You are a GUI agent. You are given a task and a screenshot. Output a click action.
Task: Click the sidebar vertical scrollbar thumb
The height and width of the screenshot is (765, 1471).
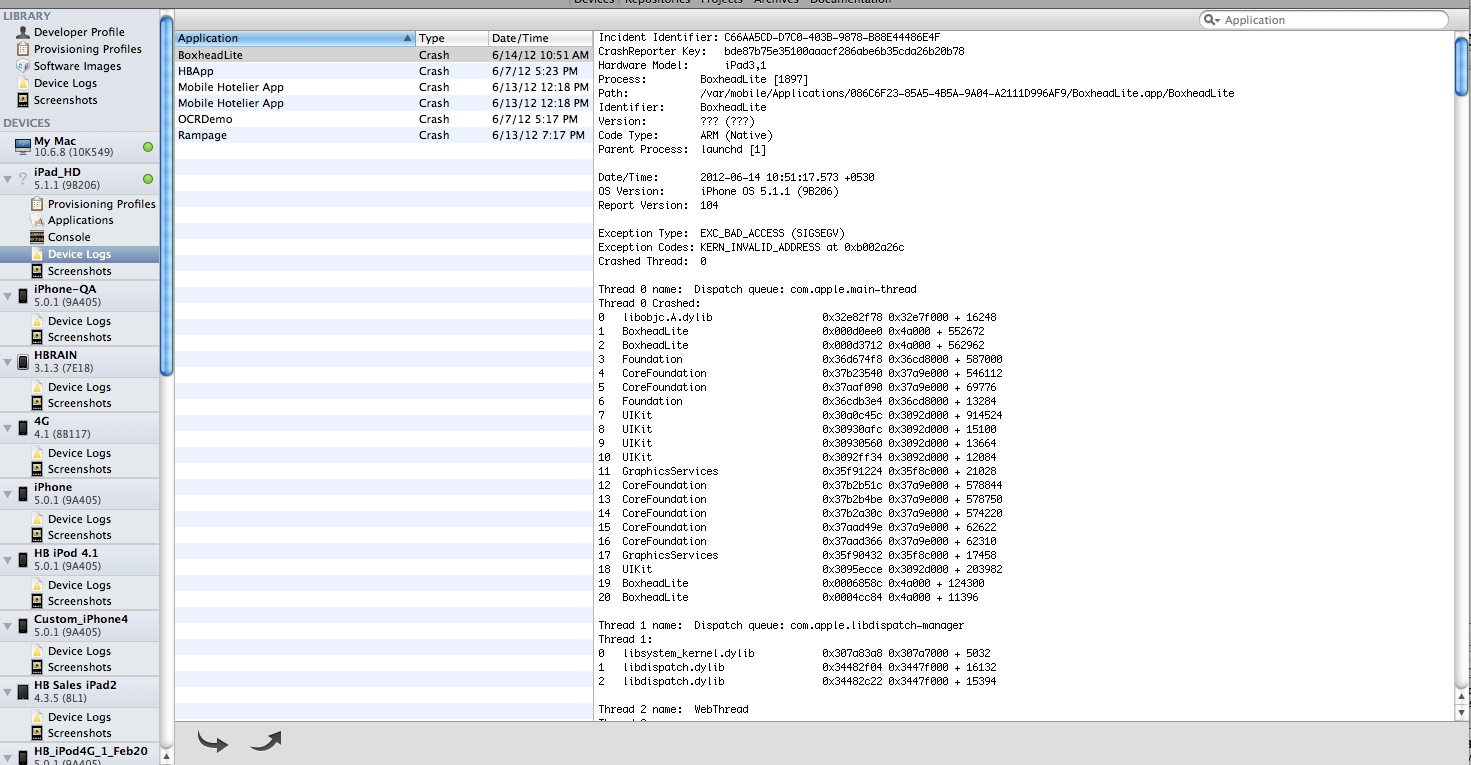[166, 195]
